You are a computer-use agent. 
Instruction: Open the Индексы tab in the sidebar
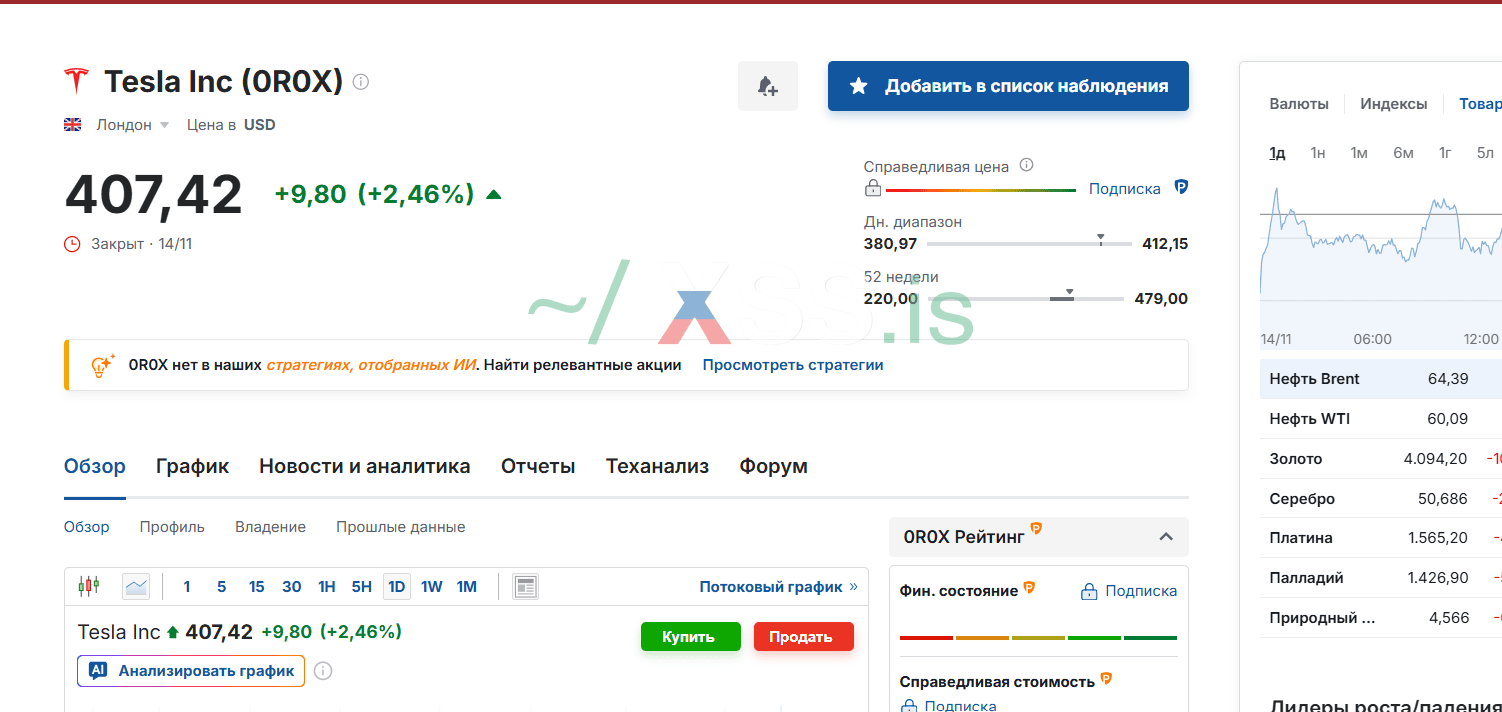pos(1393,103)
